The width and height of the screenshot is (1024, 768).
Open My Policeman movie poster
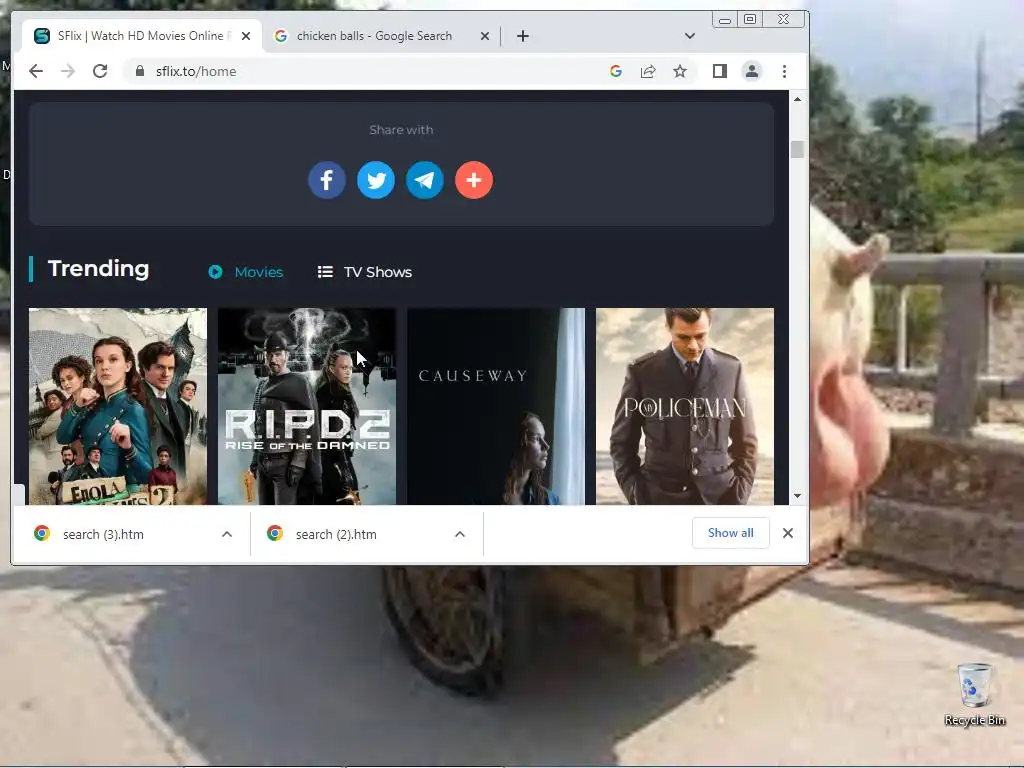click(684, 406)
